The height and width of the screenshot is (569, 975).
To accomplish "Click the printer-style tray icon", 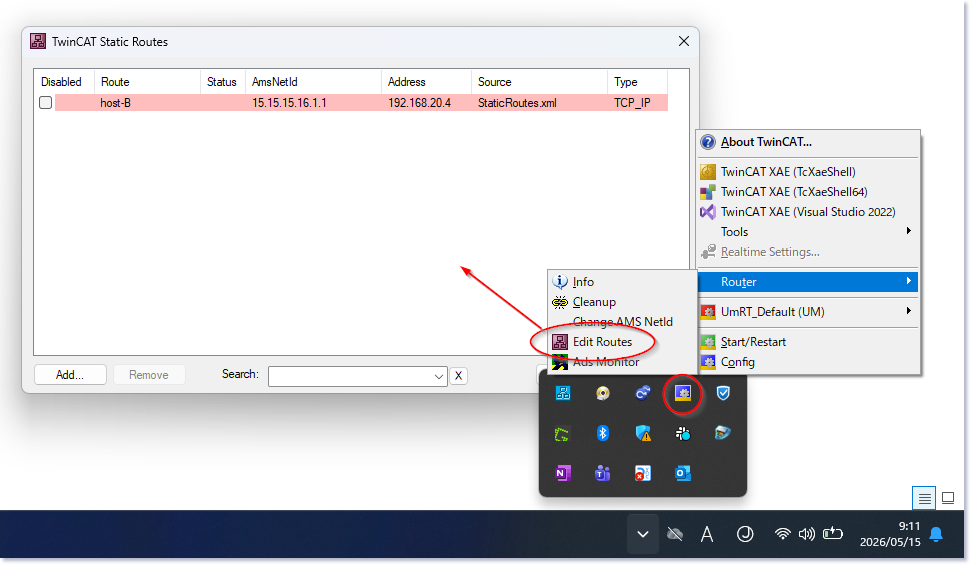I will coord(723,433).
